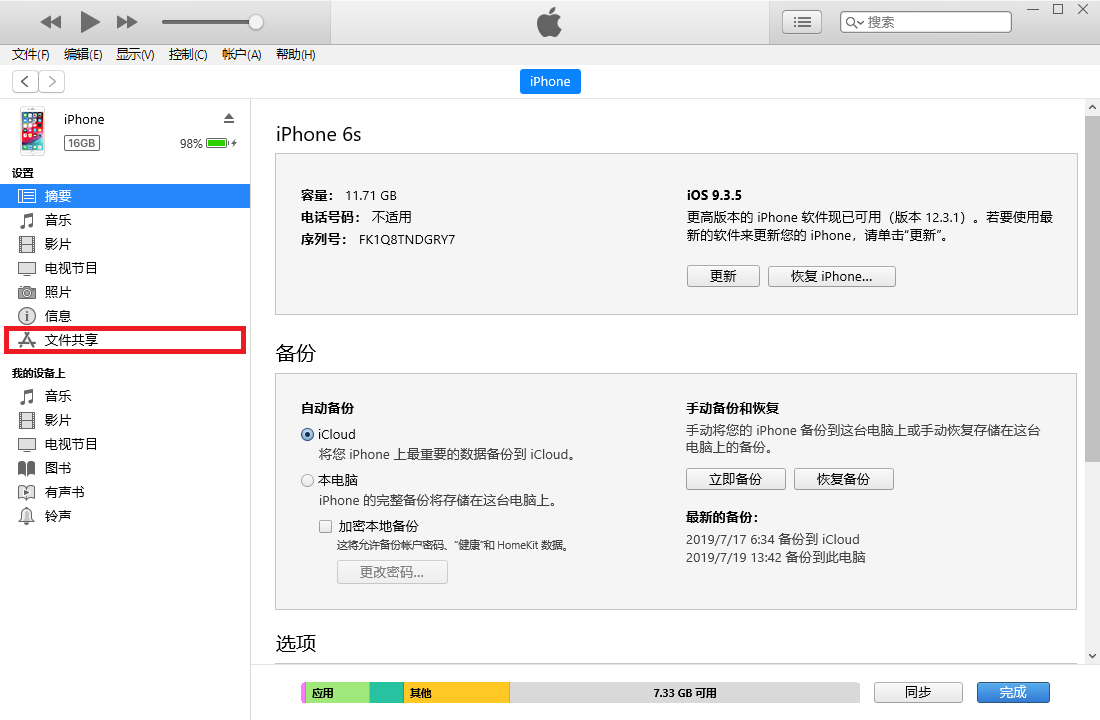Click the blue 完成 button
The width and height of the screenshot is (1100, 720).
(1013, 693)
